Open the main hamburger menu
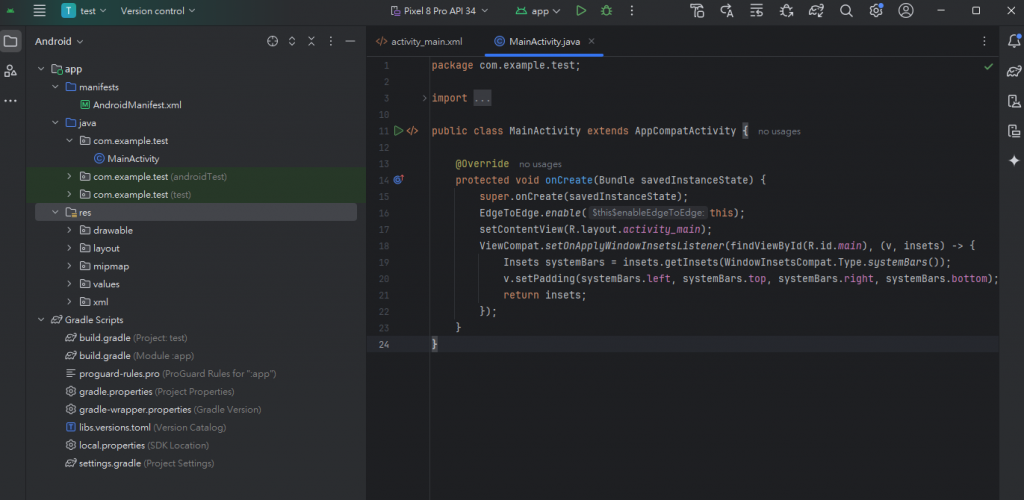The image size is (1024, 500). [39, 11]
